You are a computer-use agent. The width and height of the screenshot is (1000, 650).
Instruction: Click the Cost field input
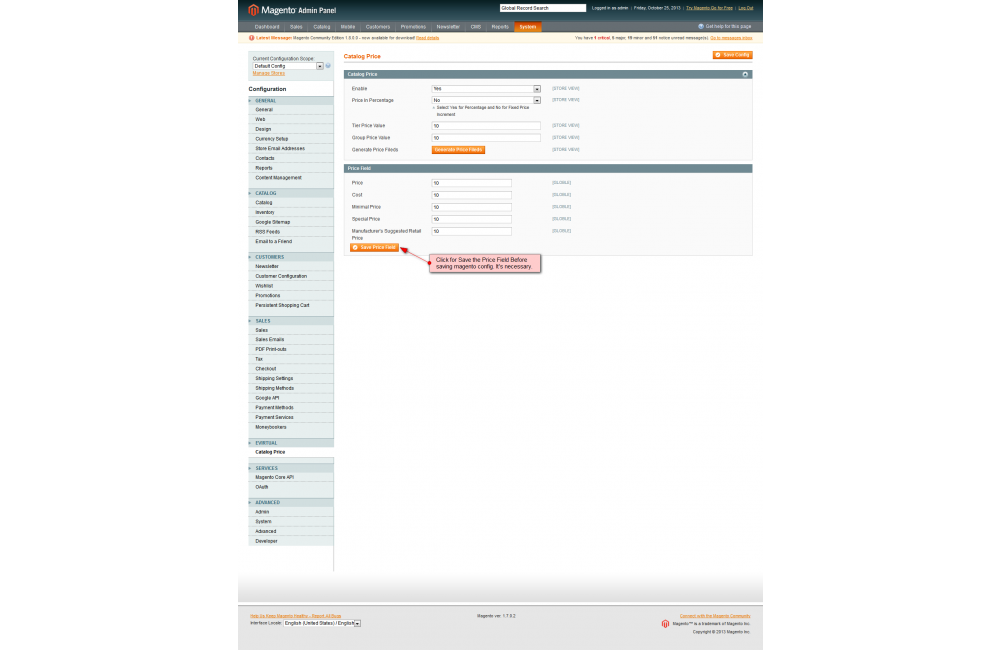471,195
